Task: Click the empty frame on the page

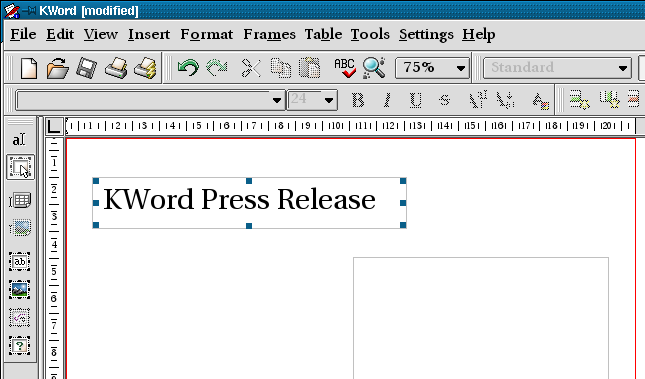Action: click(x=480, y=318)
